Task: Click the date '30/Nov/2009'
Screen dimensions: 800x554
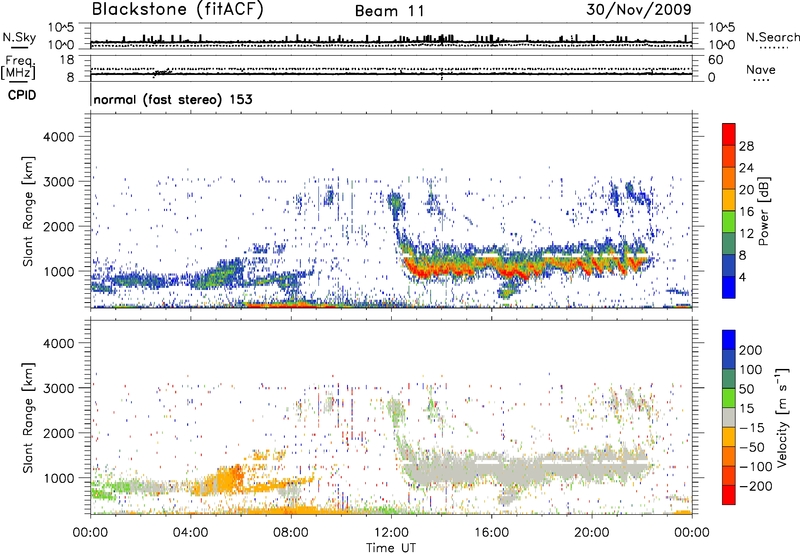Action: 639,9
